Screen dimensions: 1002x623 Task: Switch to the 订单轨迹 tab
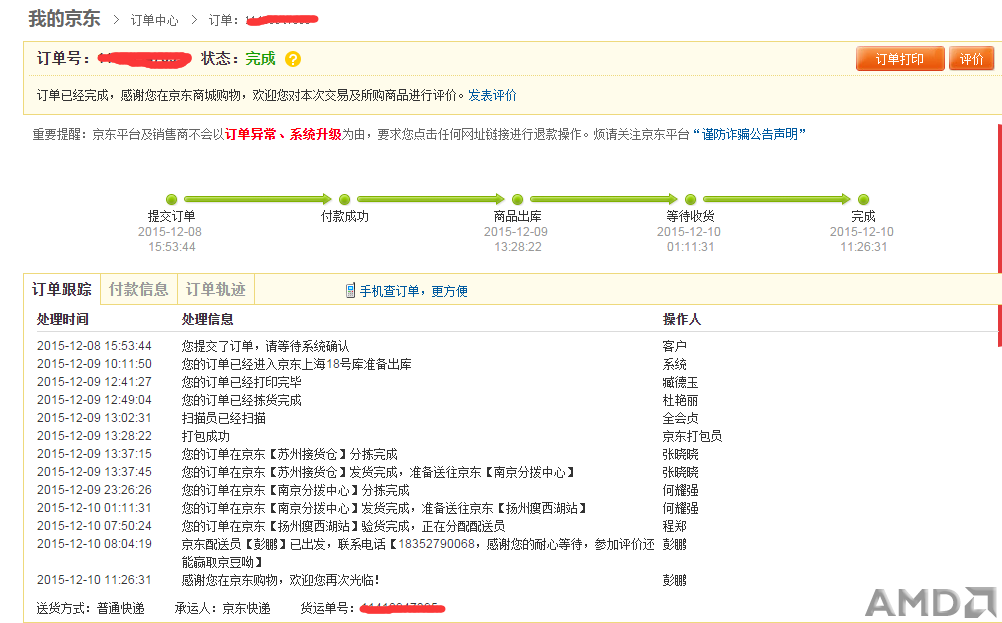pos(216,289)
